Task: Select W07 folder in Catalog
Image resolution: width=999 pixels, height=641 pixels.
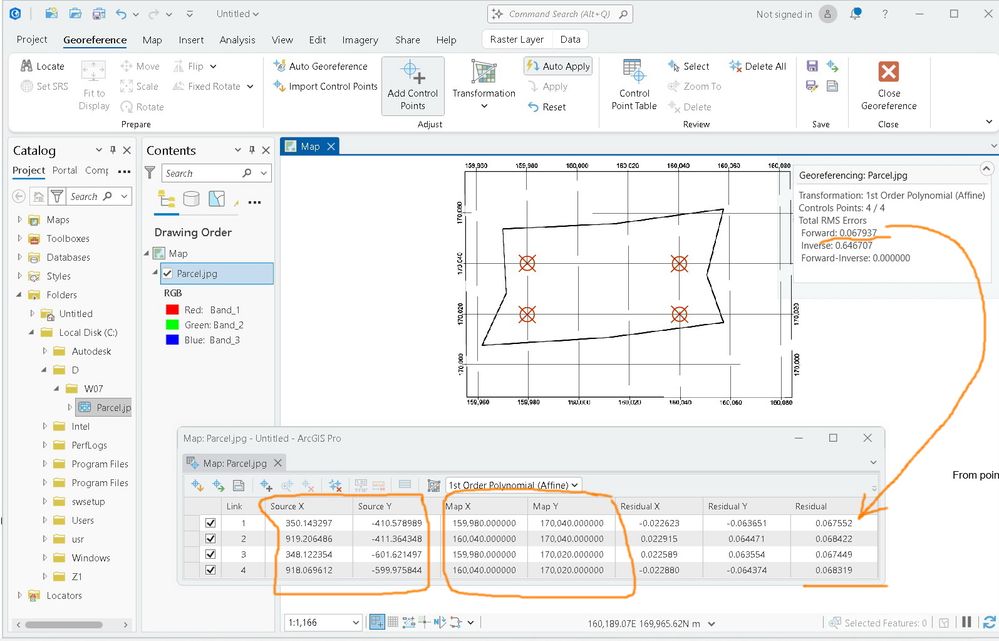Action: coord(93,389)
